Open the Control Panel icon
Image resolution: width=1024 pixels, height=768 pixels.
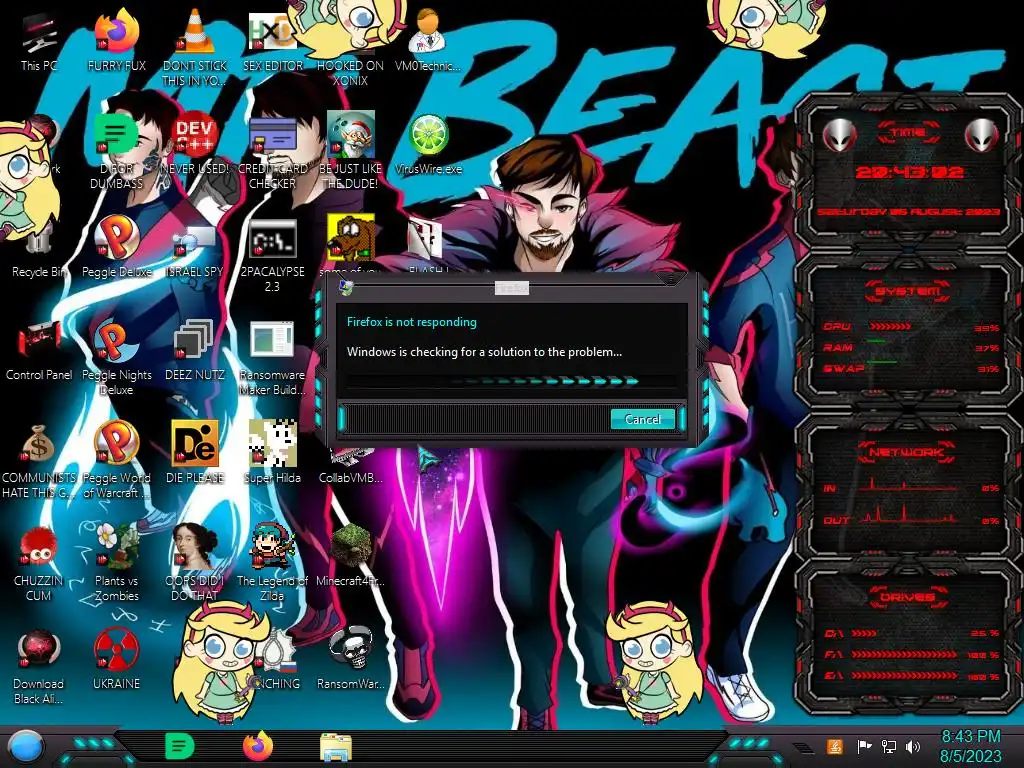[x=39, y=350]
